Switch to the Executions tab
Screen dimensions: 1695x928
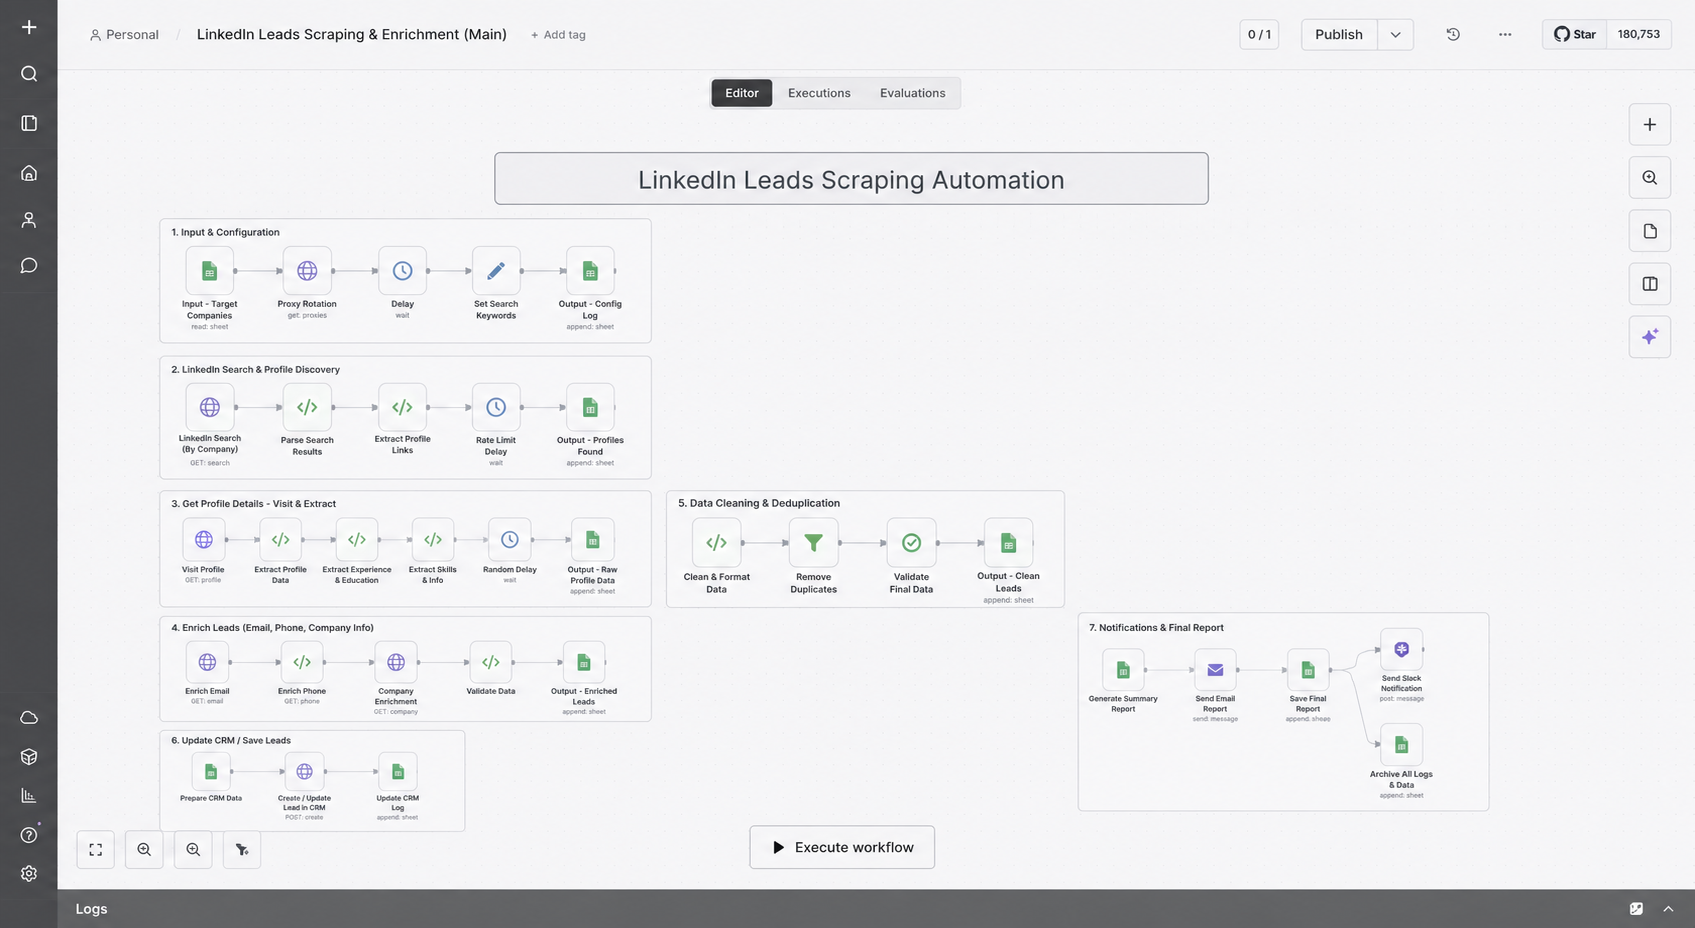(819, 93)
